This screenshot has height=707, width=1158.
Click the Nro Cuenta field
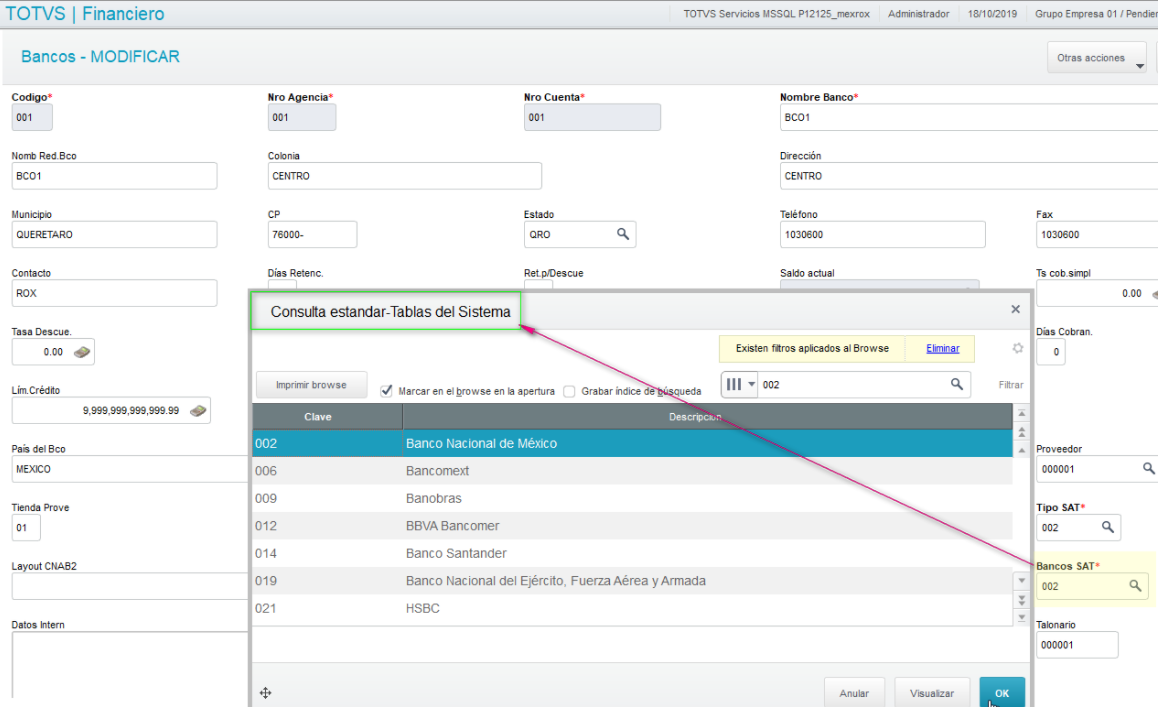coord(592,117)
